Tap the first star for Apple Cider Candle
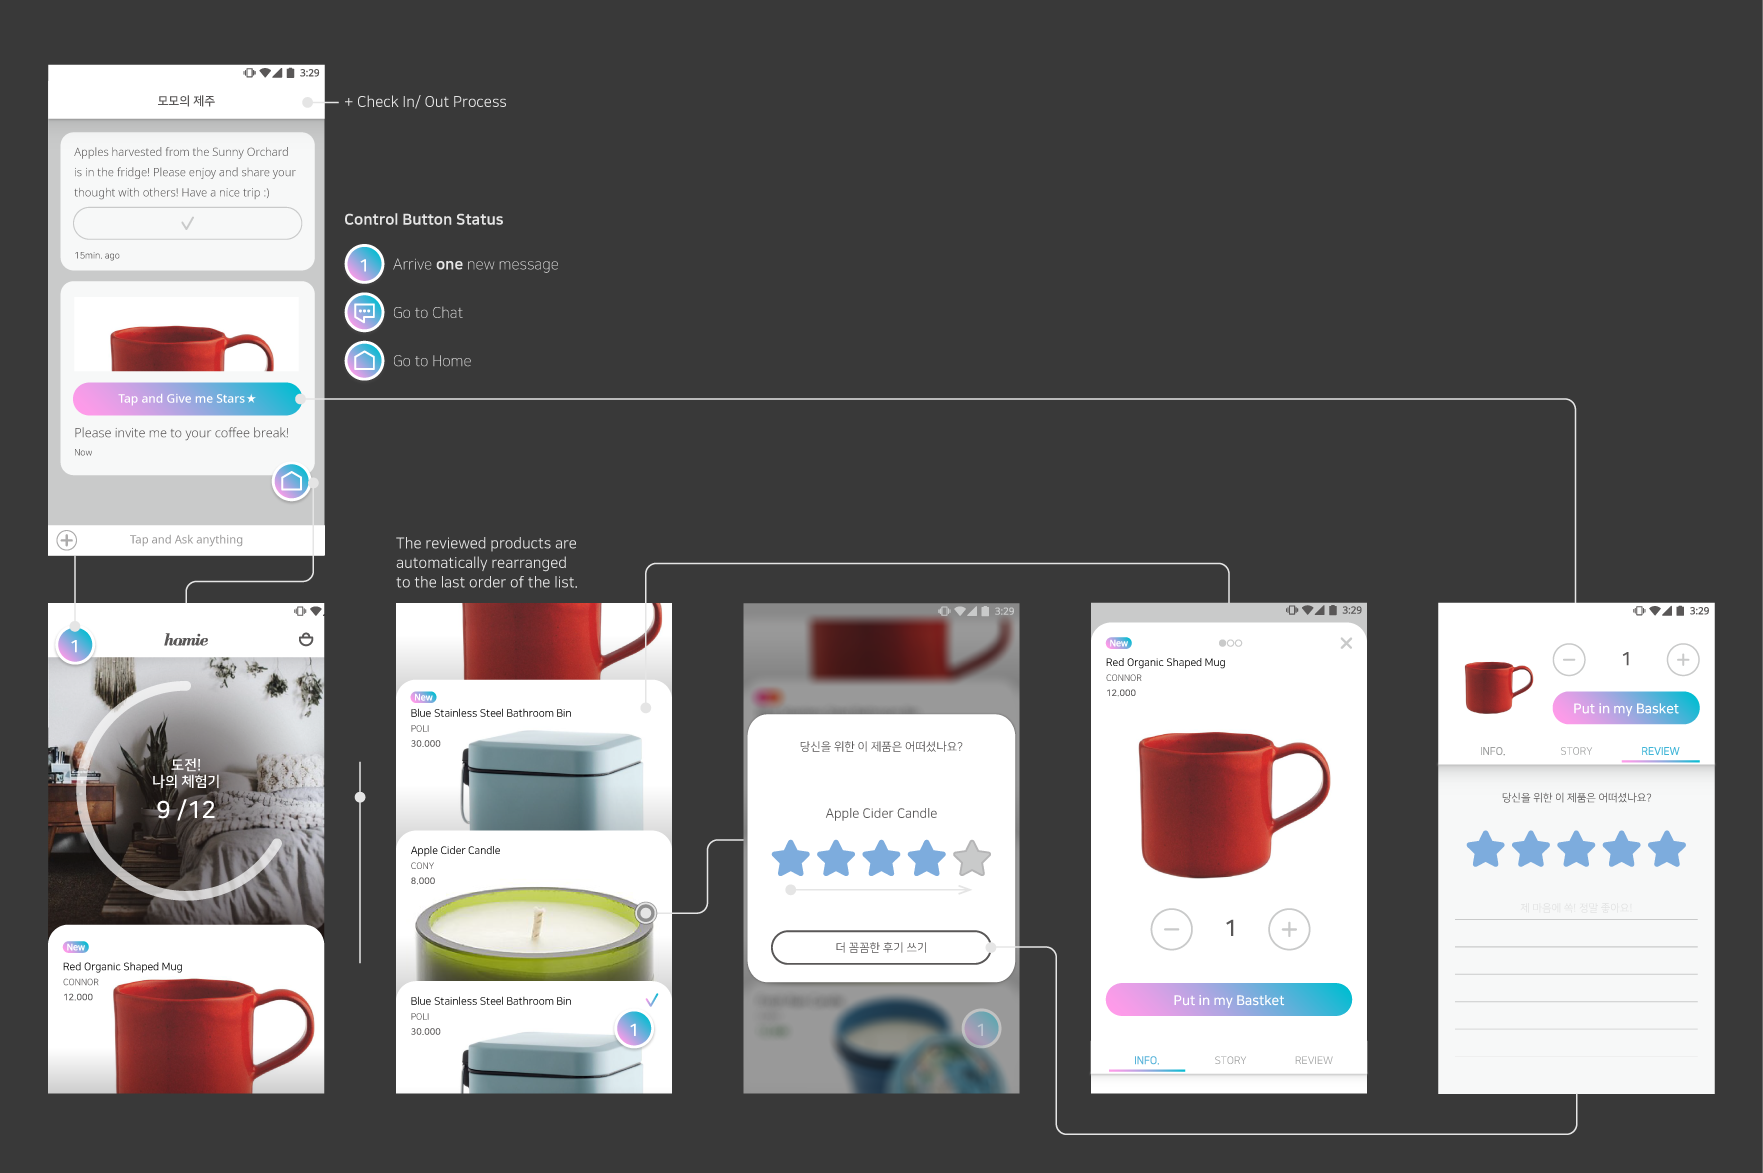 [x=791, y=858]
